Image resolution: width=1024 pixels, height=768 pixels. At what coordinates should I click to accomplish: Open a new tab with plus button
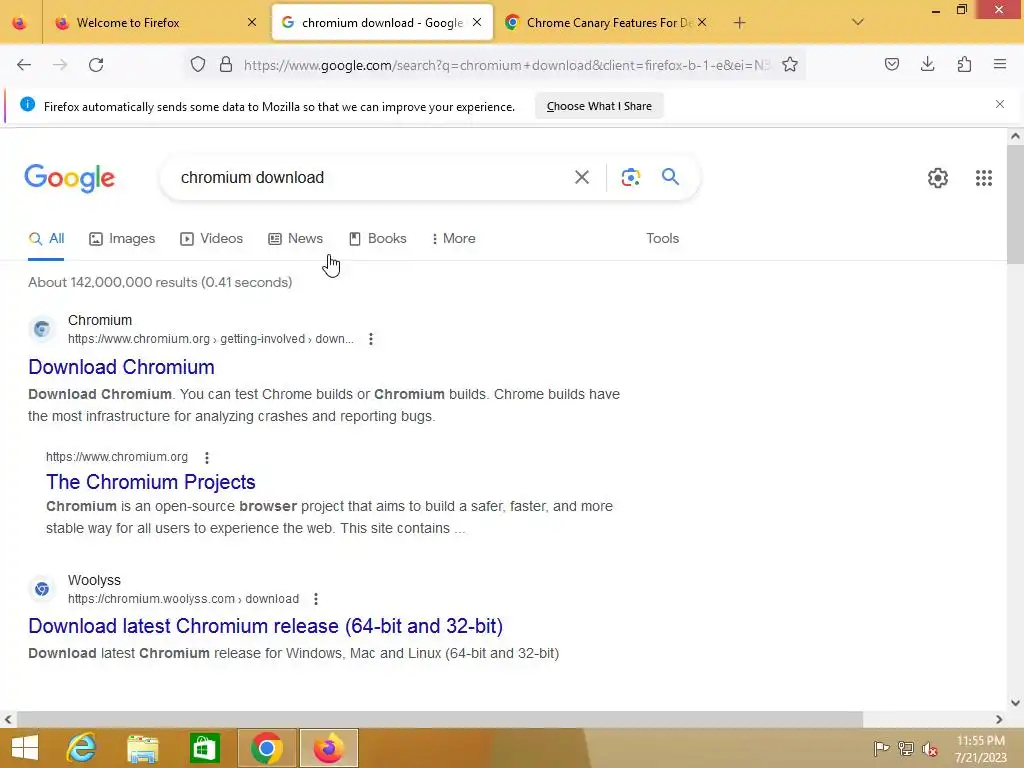coord(739,23)
